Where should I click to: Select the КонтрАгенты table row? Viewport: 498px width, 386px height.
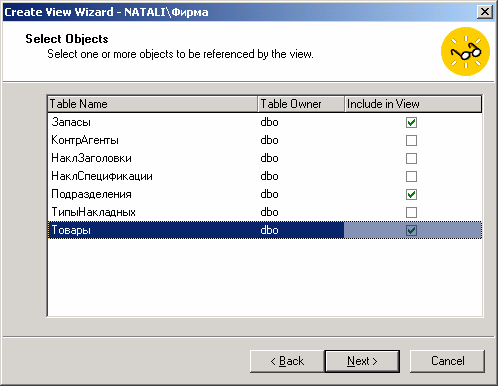click(x=265, y=140)
